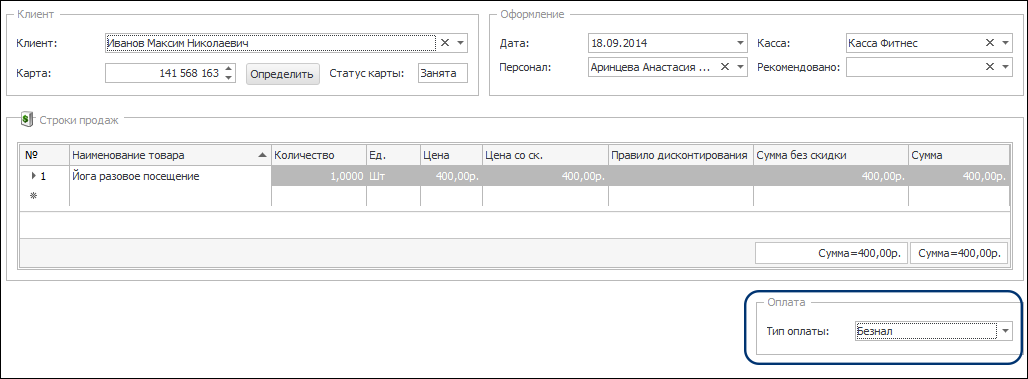Clear the Касса field with X
The height and width of the screenshot is (379, 1028).
(x=990, y=43)
